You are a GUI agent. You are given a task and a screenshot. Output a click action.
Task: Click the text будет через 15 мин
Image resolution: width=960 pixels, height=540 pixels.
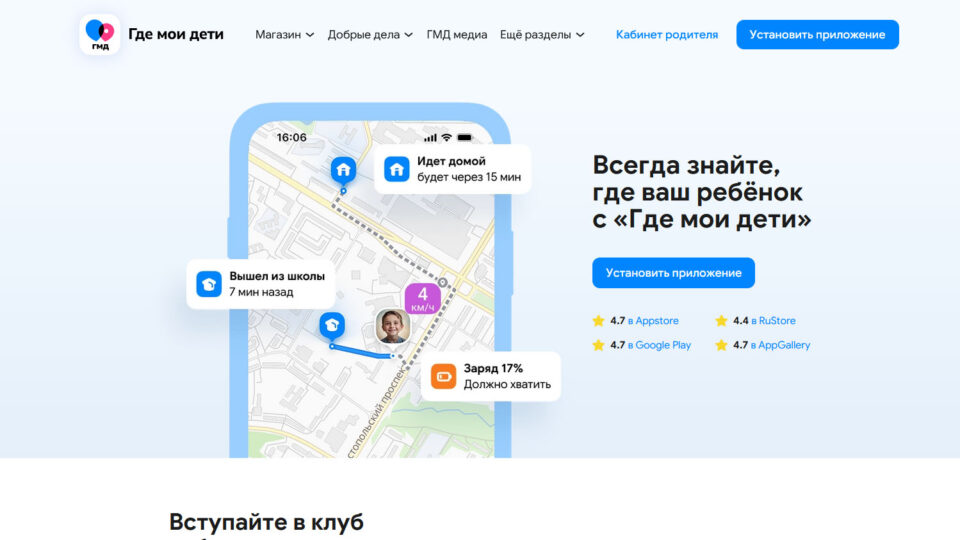(469, 177)
